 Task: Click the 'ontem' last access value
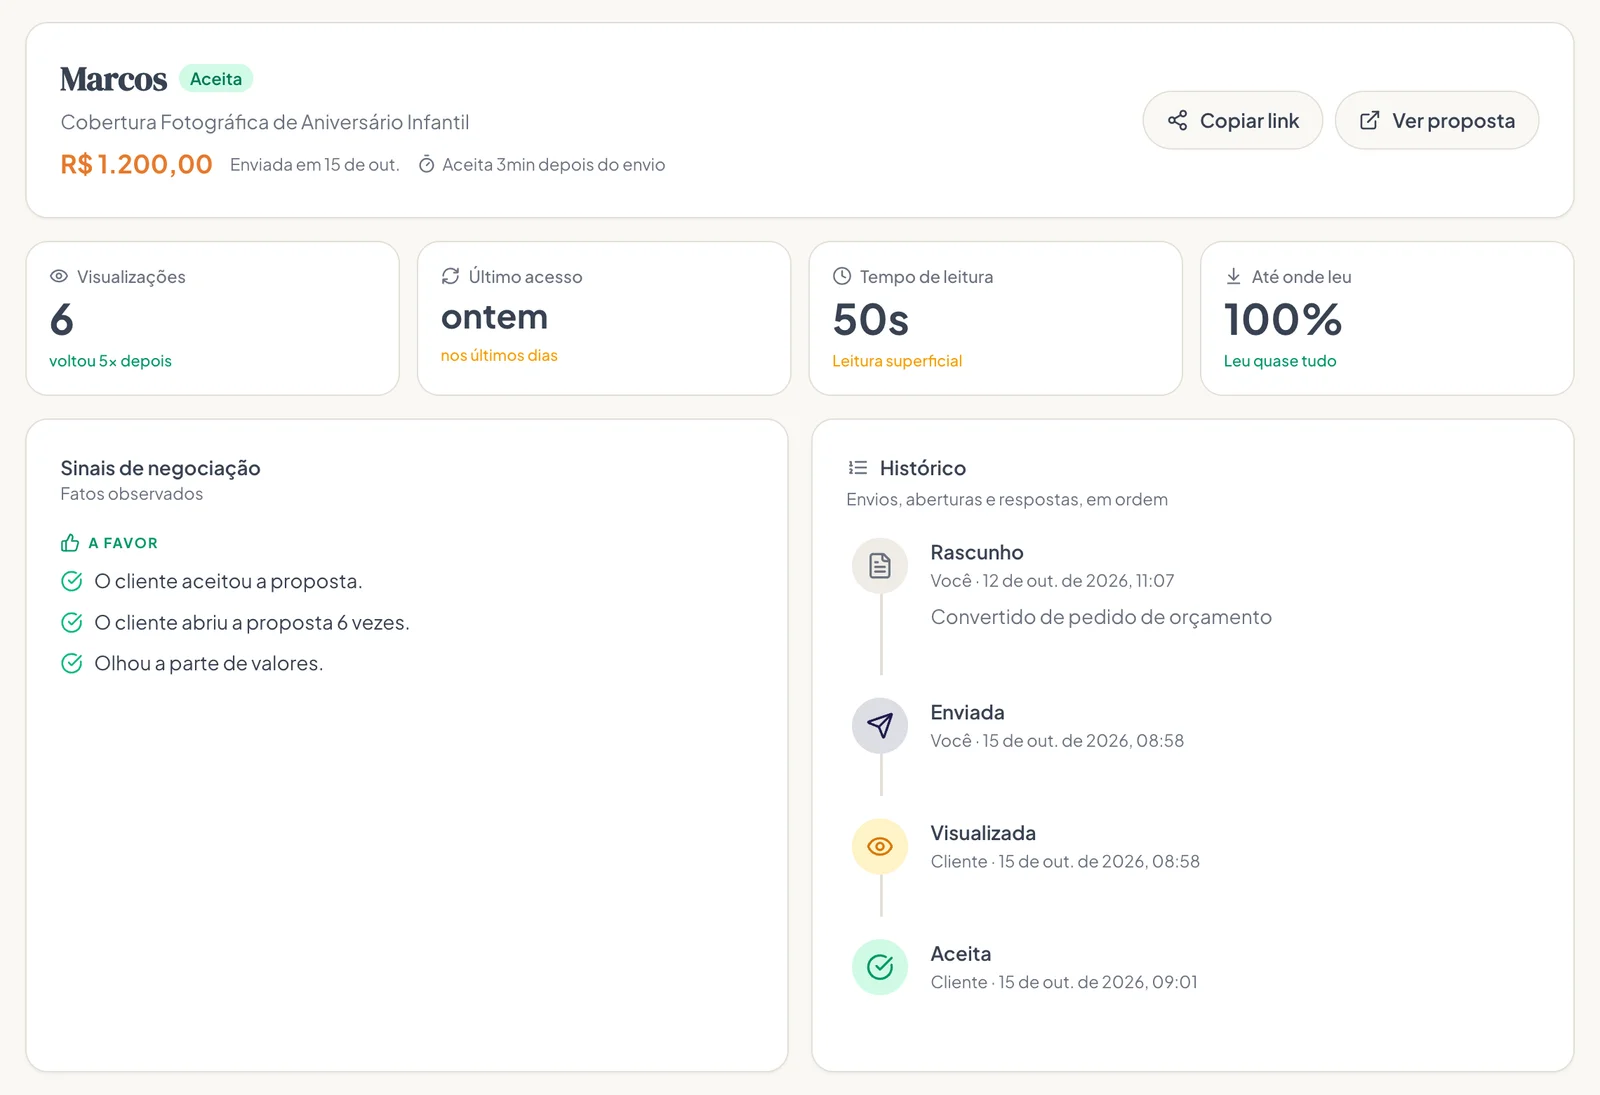point(494,317)
